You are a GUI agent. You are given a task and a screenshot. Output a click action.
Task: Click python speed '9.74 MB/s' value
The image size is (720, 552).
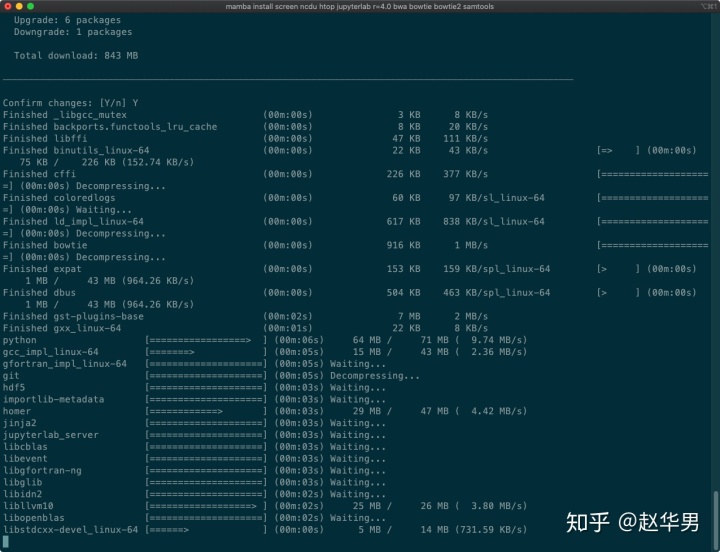point(496,340)
